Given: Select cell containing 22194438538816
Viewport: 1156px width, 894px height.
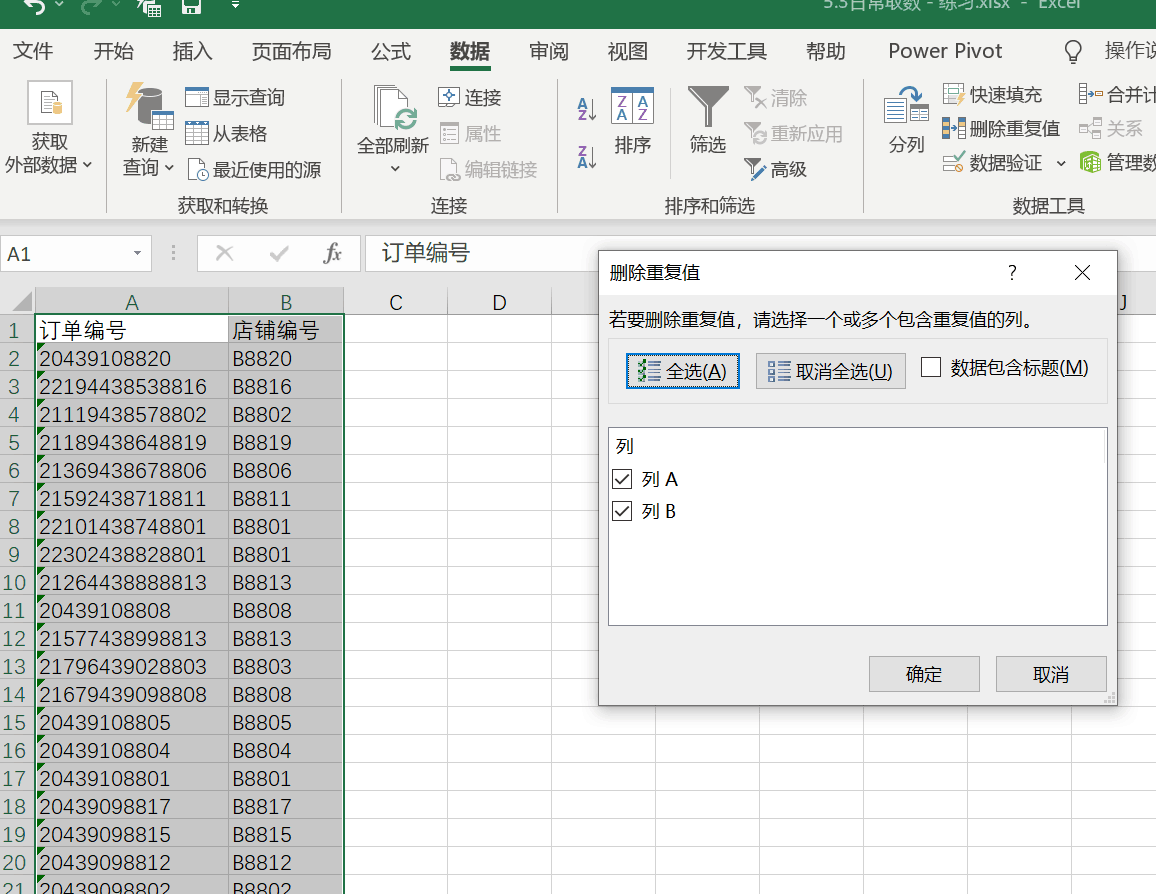Looking at the screenshot, I should coord(131,386).
